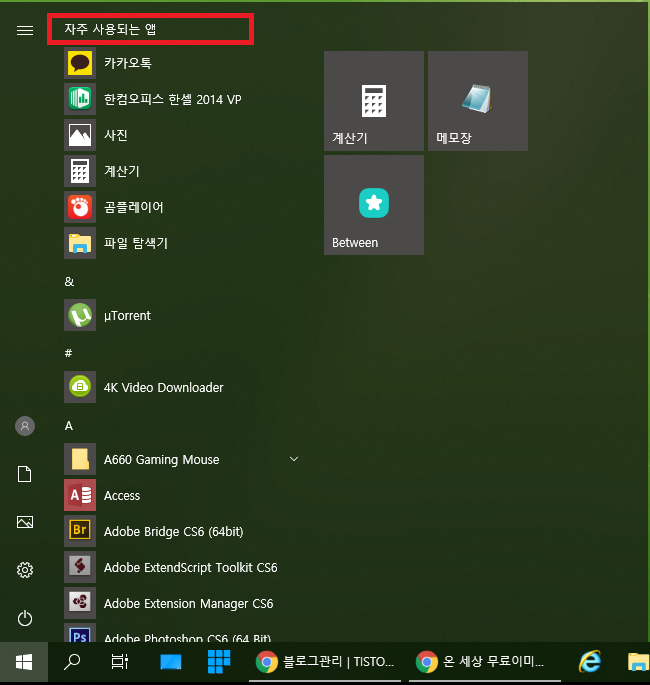
Task: Open Internet Explorer from the taskbar
Action: coord(590,662)
